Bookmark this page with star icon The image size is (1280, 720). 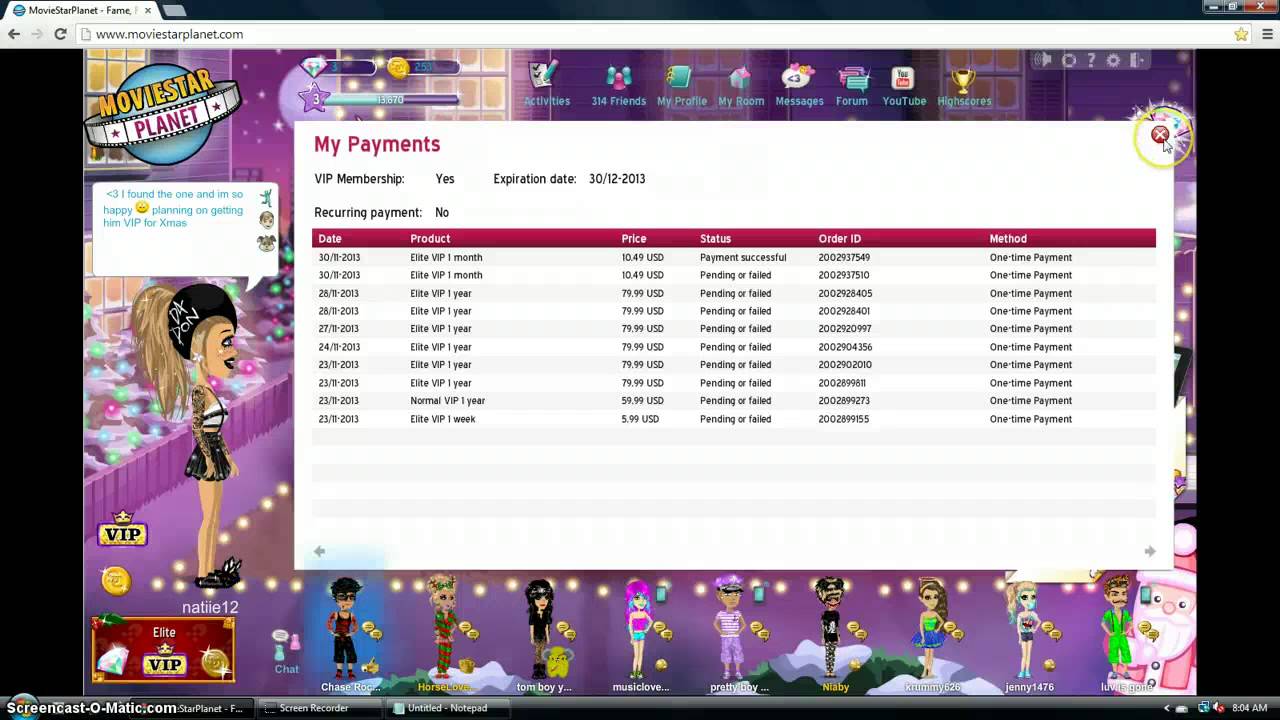coord(1241,34)
